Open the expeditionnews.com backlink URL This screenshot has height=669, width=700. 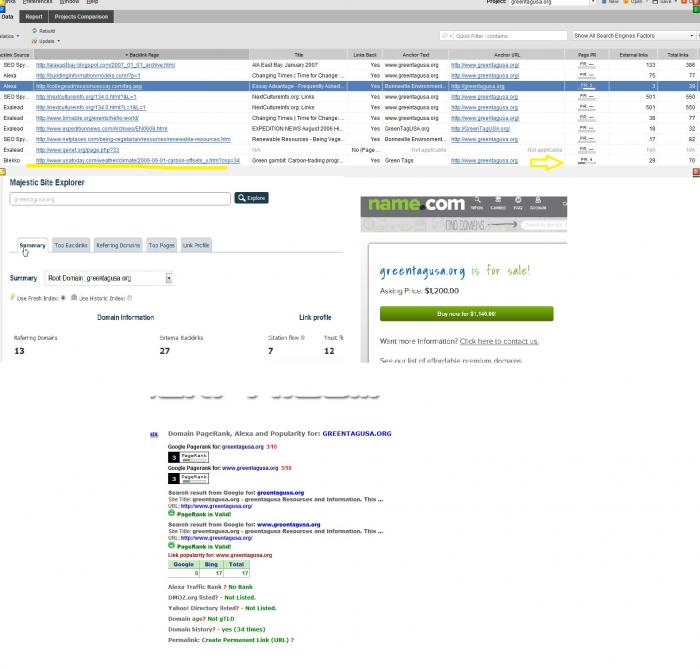tap(102, 129)
